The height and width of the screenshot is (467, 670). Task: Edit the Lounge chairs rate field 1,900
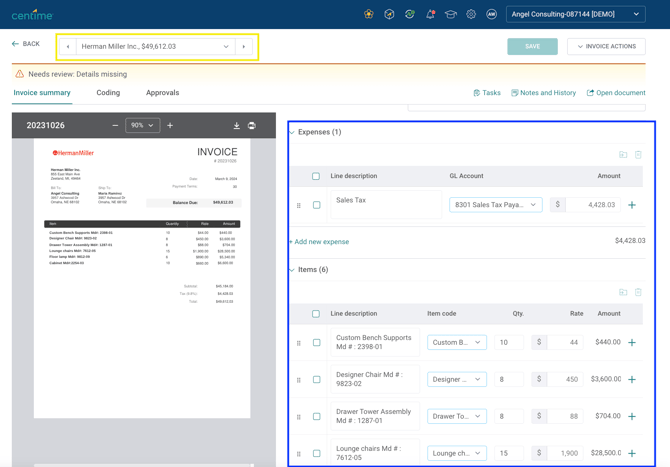[x=565, y=453]
